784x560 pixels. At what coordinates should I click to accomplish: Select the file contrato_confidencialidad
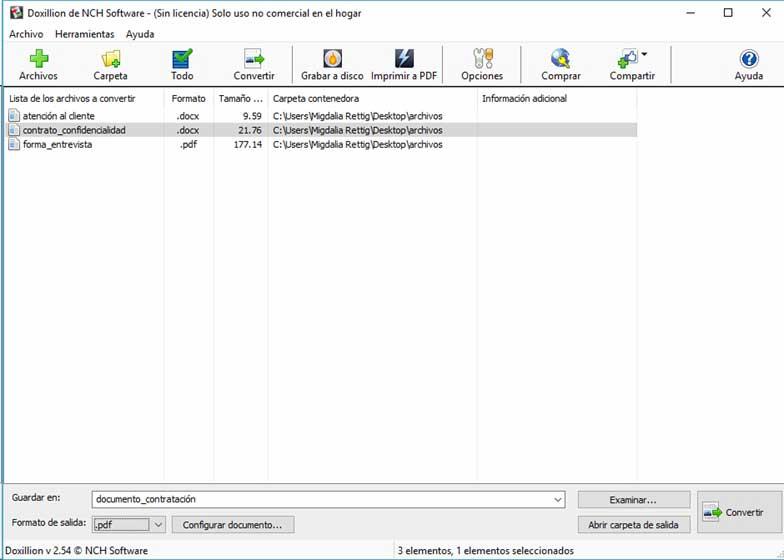point(74,130)
